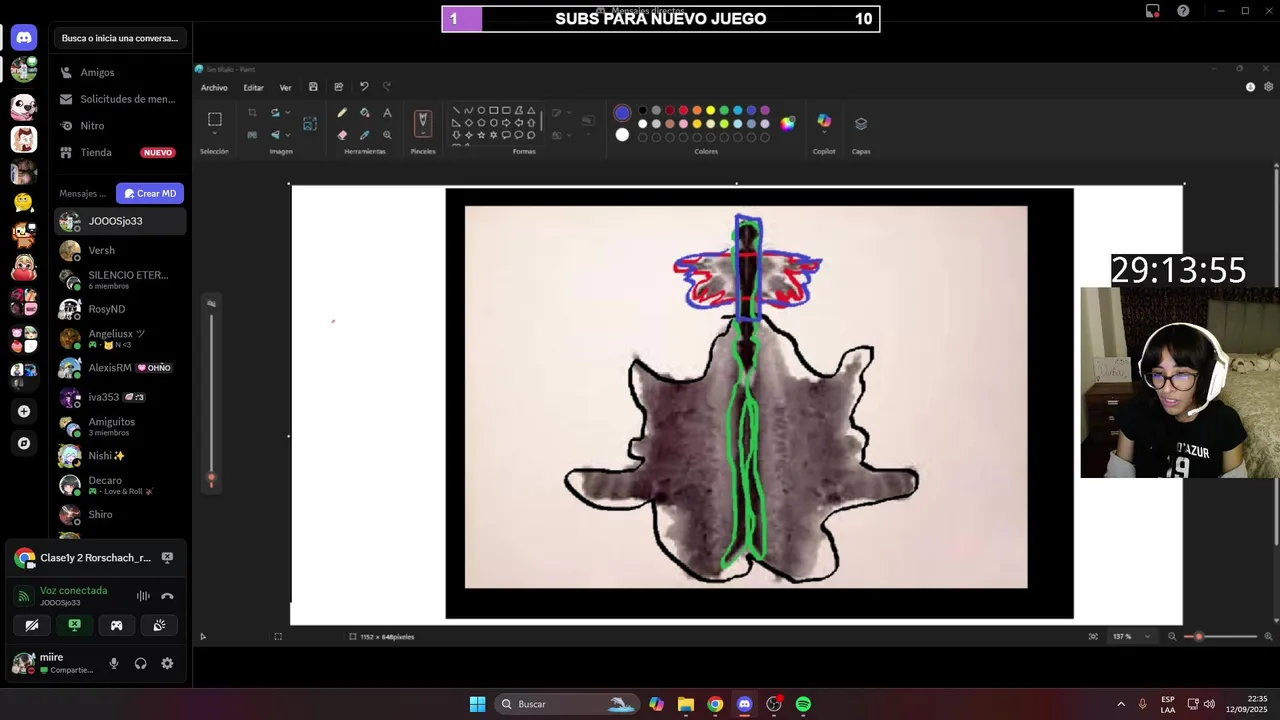Select the yellow color swatch in top row
Image resolution: width=1280 pixels, height=720 pixels.
[711, 111]
